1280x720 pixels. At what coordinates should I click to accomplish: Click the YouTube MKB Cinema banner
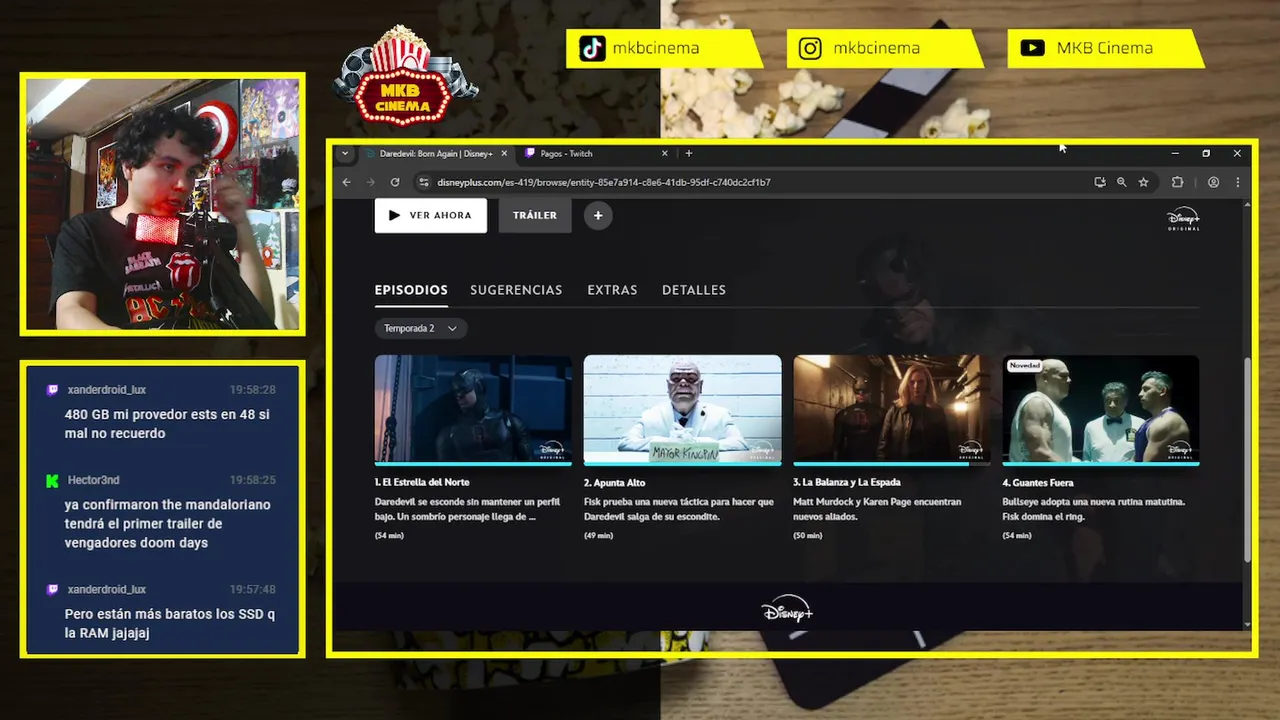[1105, 48]
